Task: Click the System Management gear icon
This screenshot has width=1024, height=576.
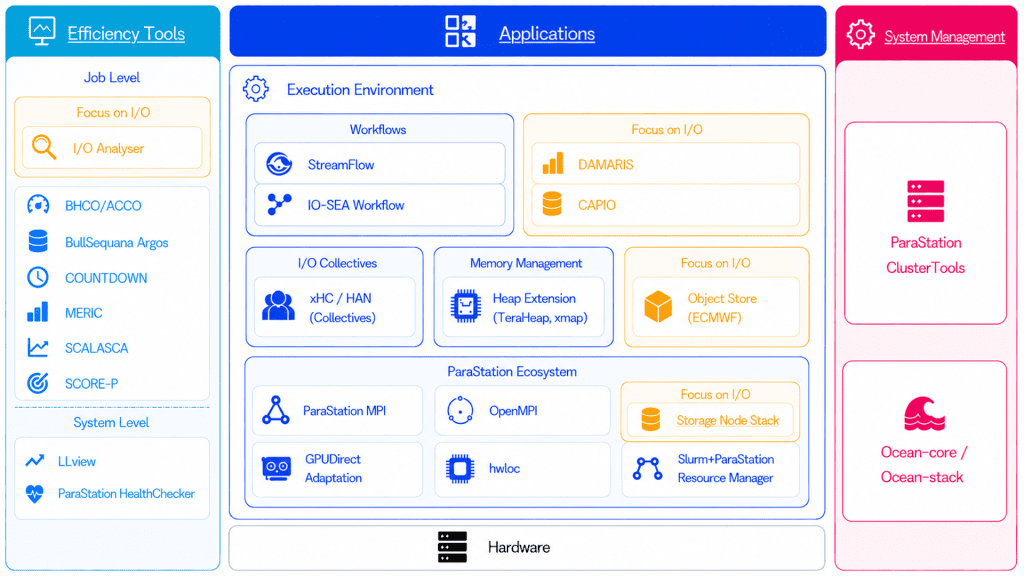Action: pos(861,34)
